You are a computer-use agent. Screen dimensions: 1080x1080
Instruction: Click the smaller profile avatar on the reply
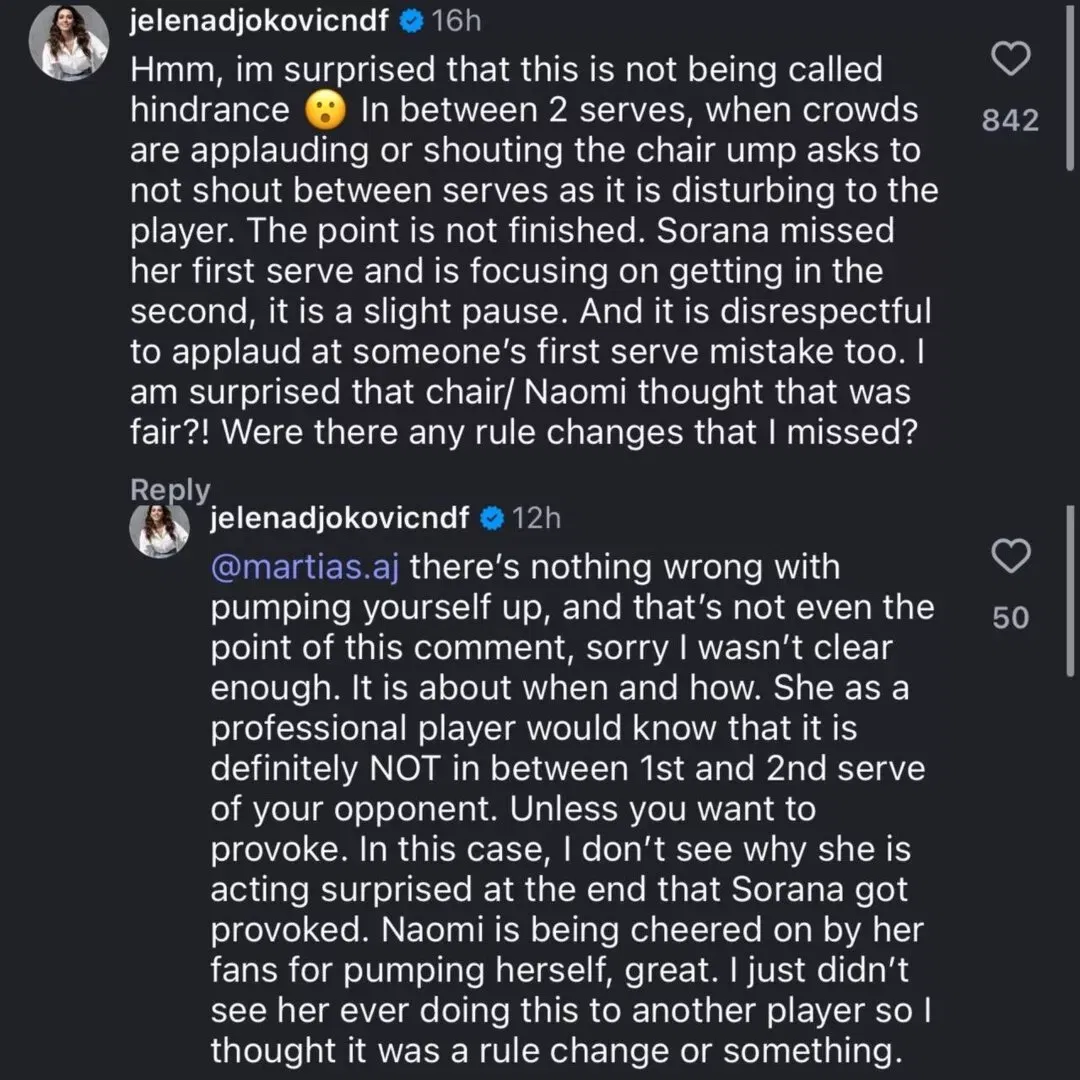160,531
